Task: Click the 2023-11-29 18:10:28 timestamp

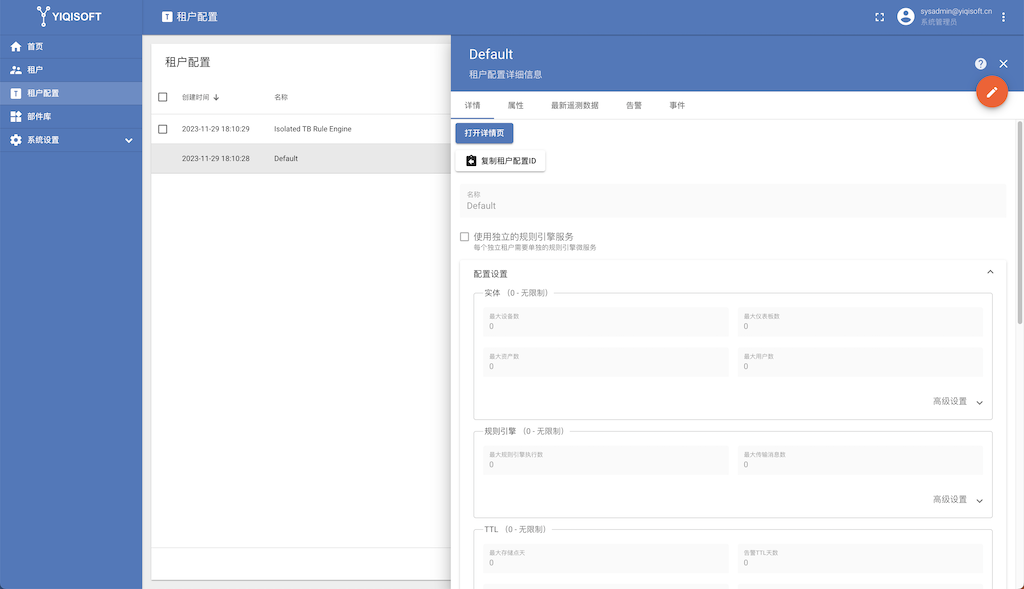Action: click(216, 159)
